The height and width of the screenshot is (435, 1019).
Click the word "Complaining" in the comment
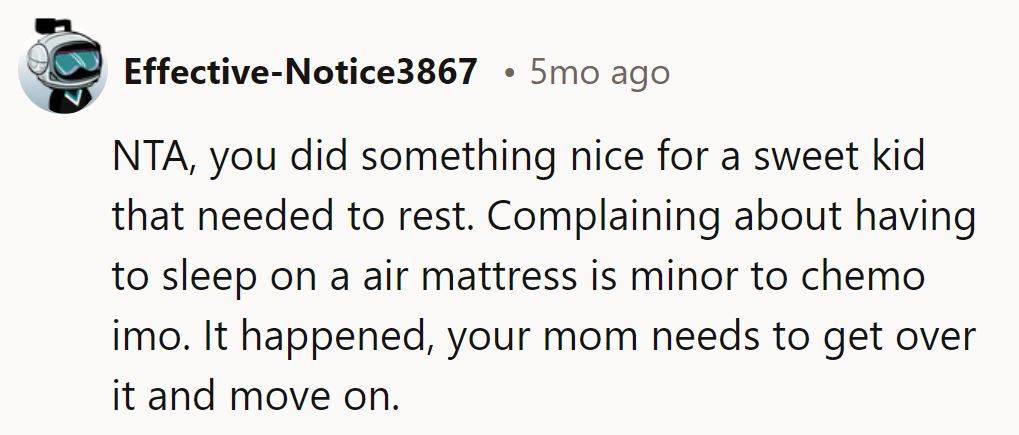point(622,217)
